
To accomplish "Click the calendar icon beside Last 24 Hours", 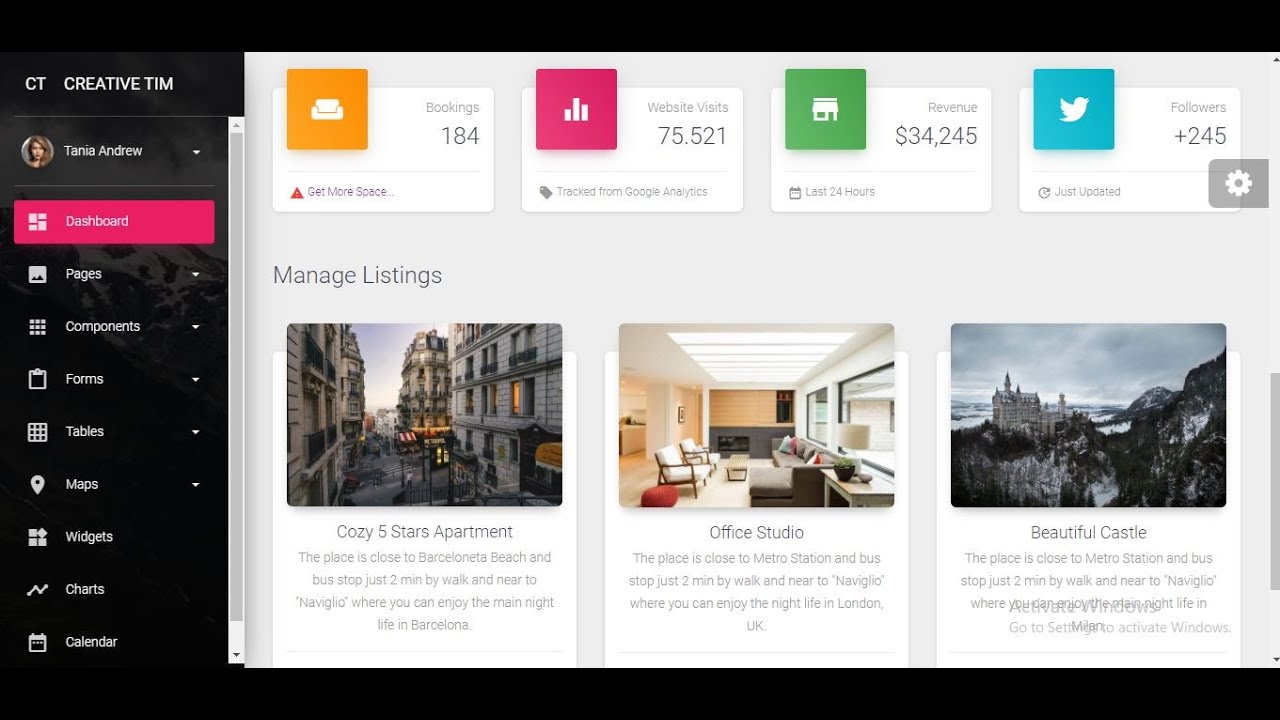I will pyautogui.click(x=795, y=192).
